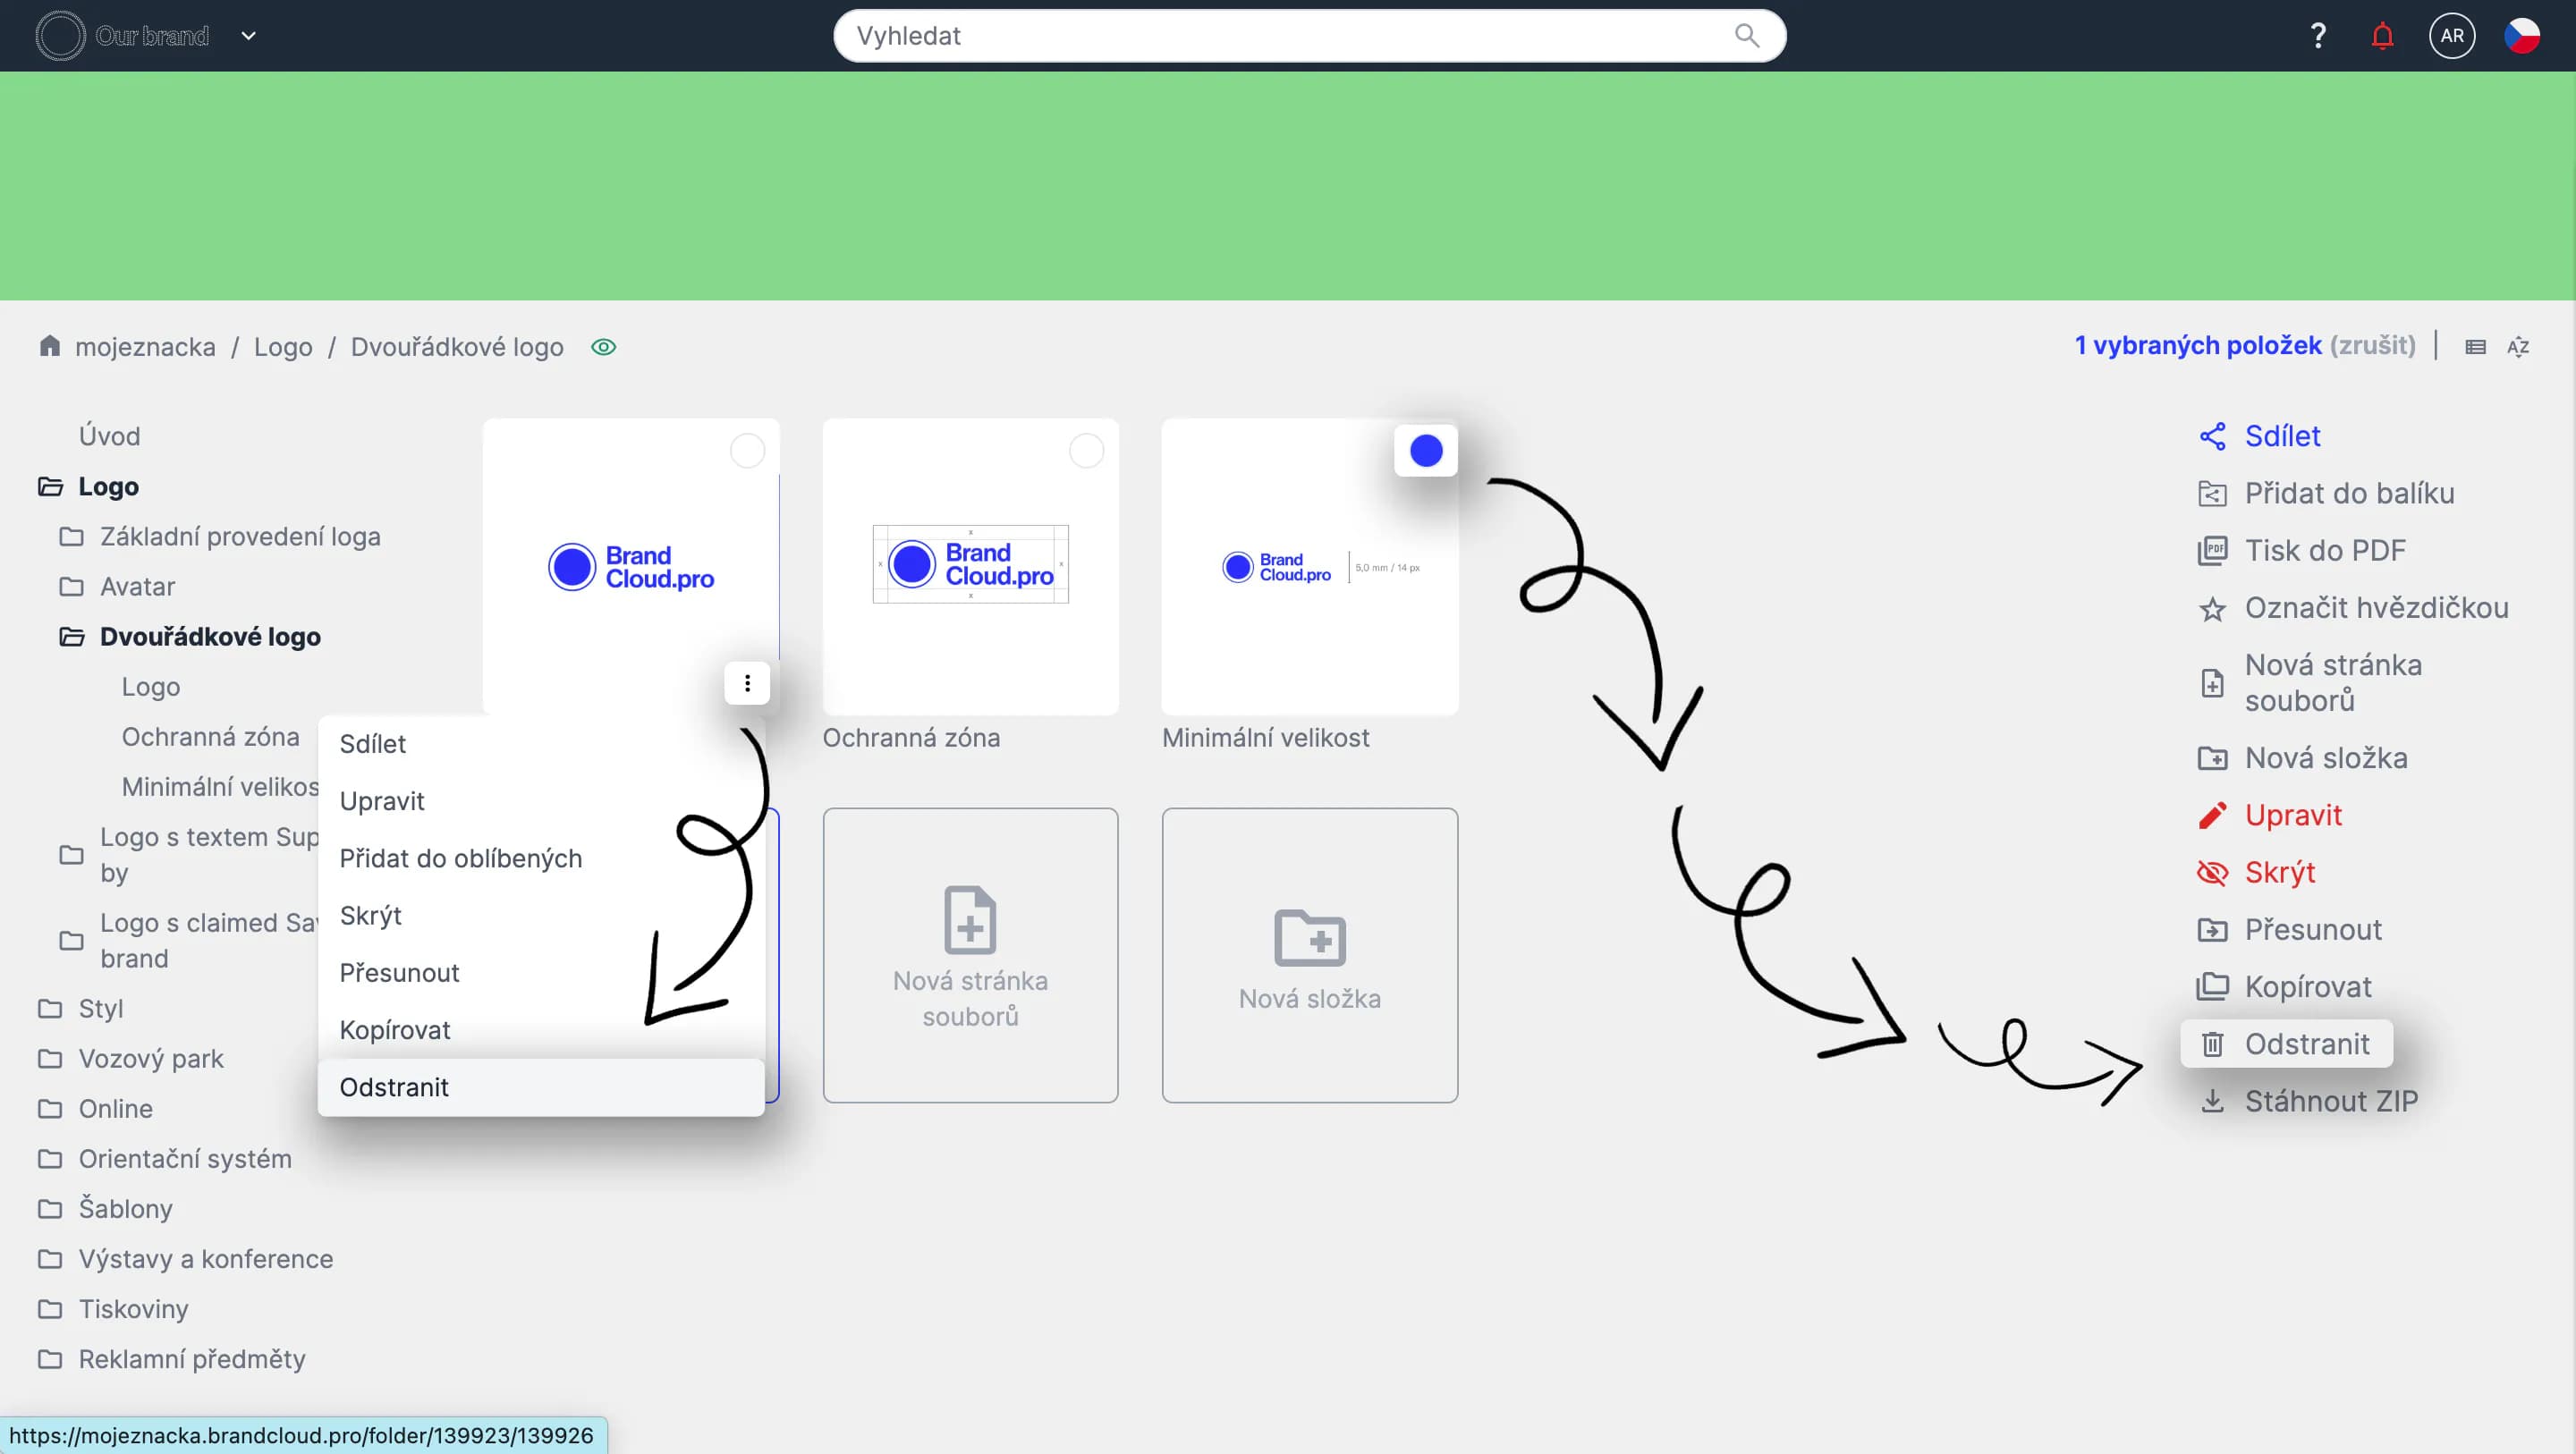2576x1454 pixels.
Task: Click the search magnifier icon
Action: pyautogui.click(x=1746, y=36)
